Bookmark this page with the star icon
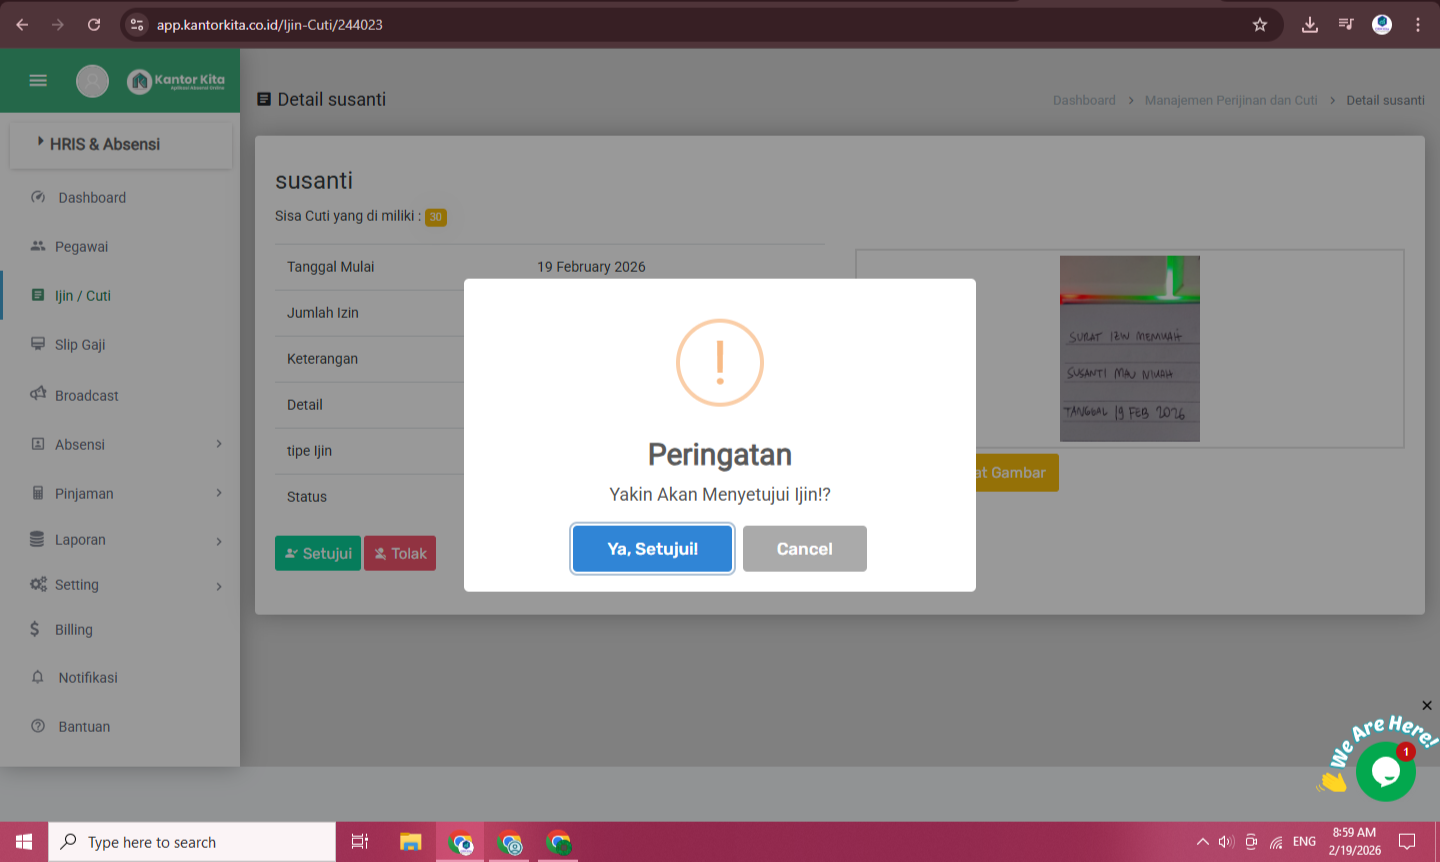 [x=1260, y=25]
